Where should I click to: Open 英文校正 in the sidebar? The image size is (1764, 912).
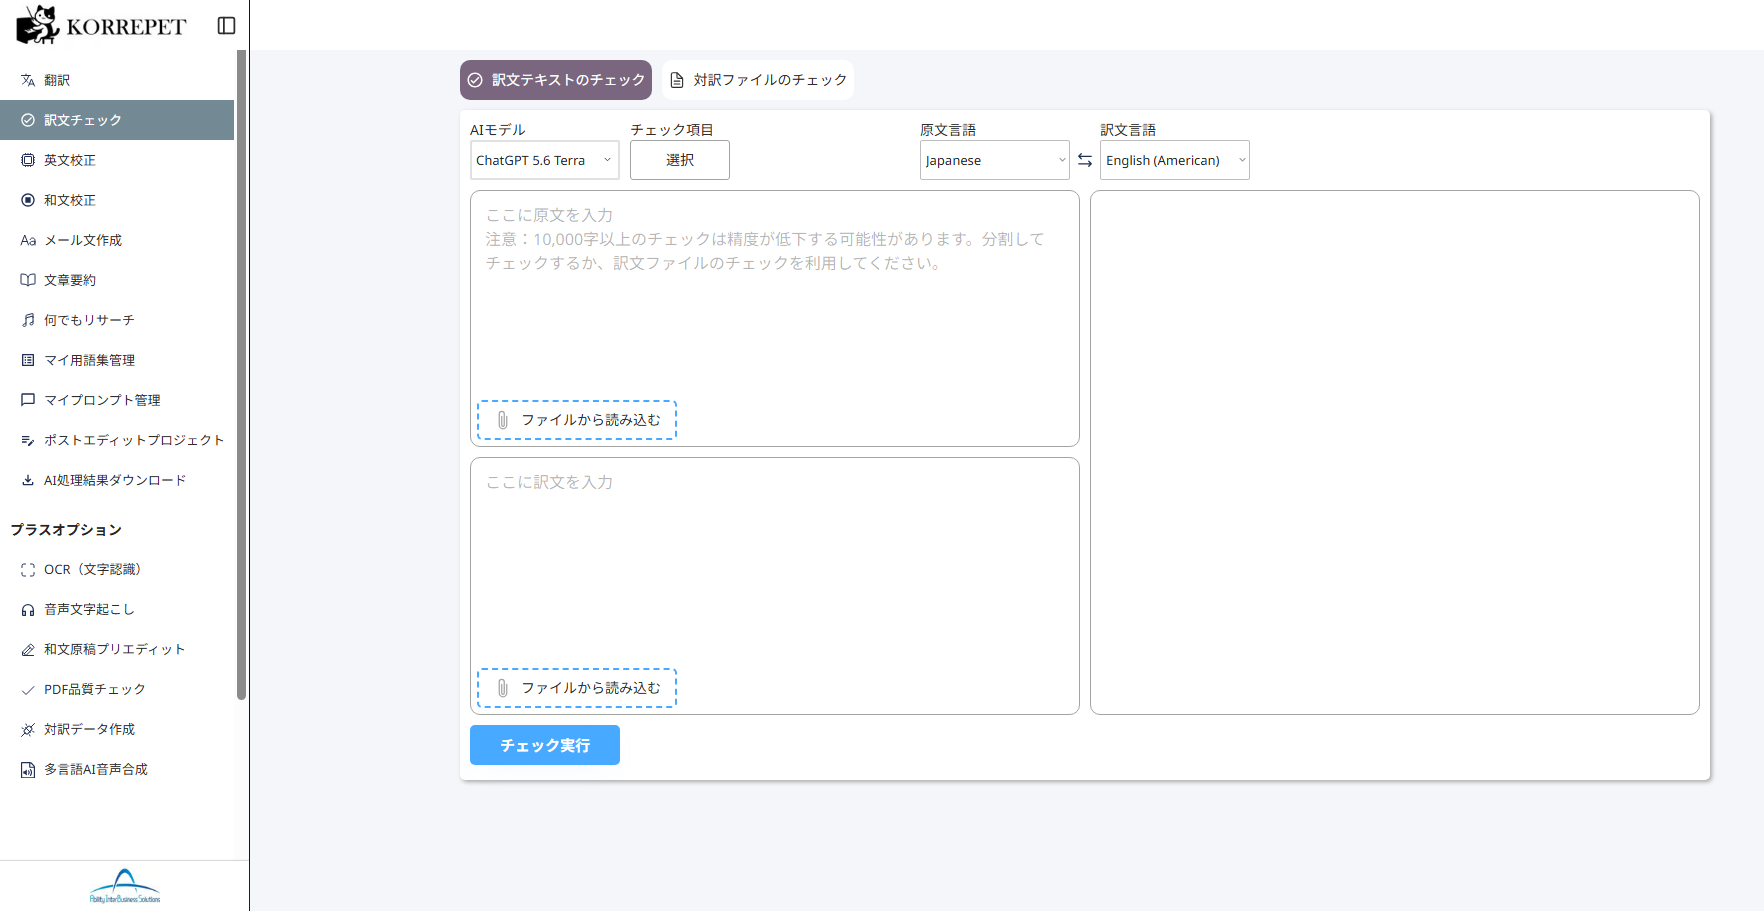click(117, 160)
